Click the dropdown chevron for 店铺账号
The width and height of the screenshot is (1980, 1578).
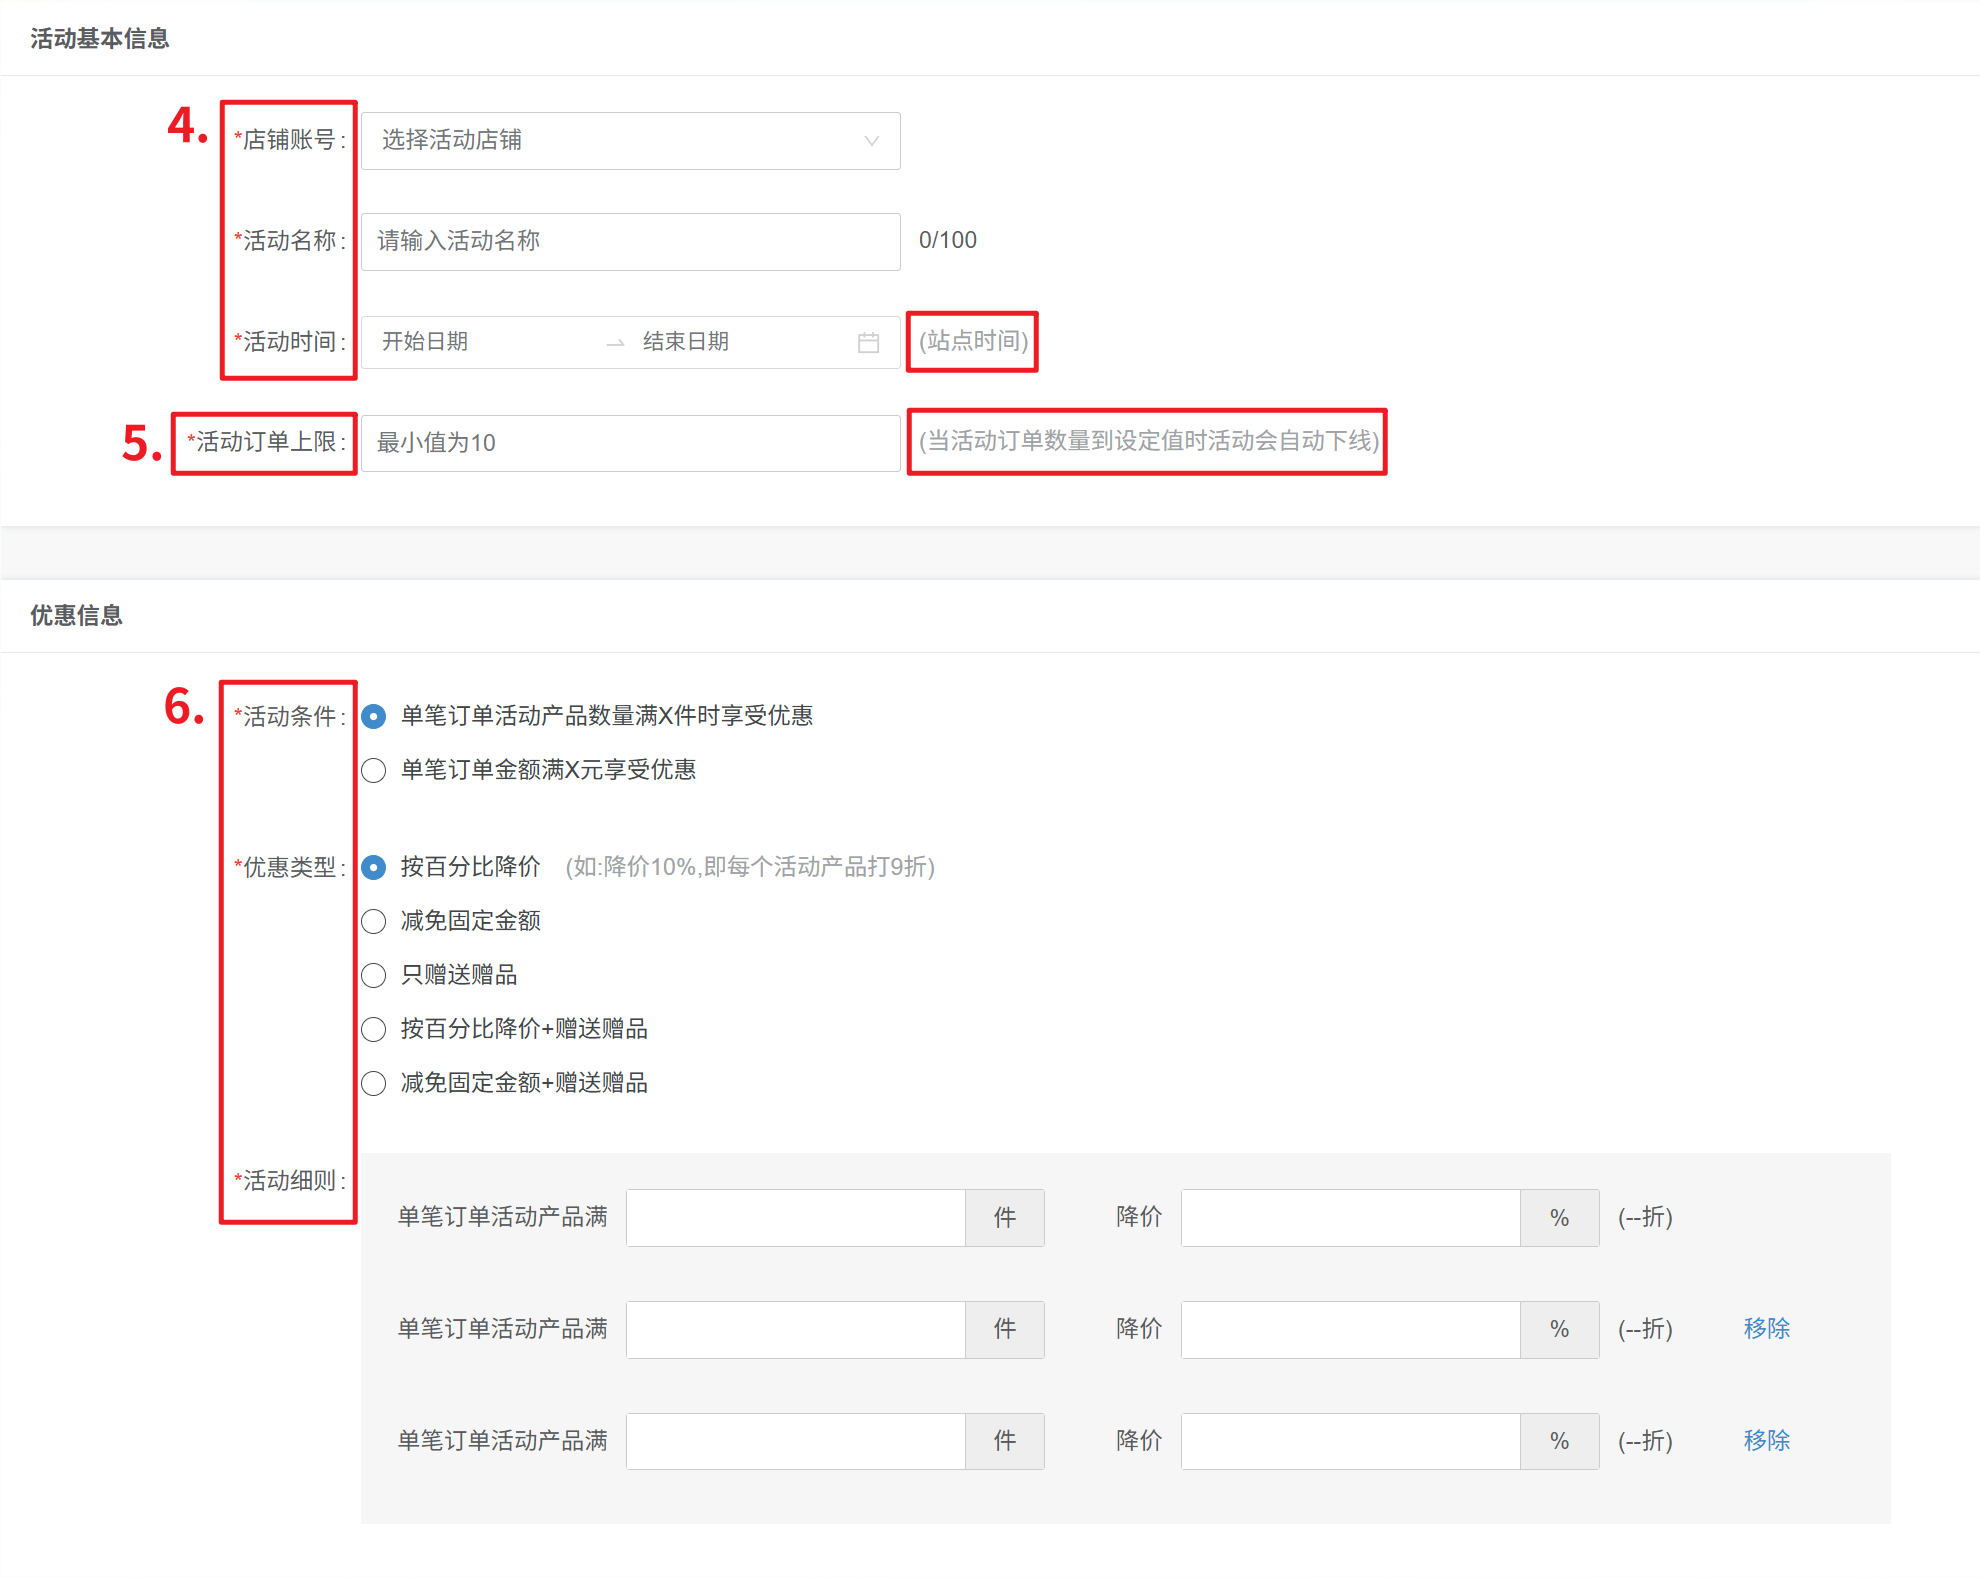pos(871,141)
